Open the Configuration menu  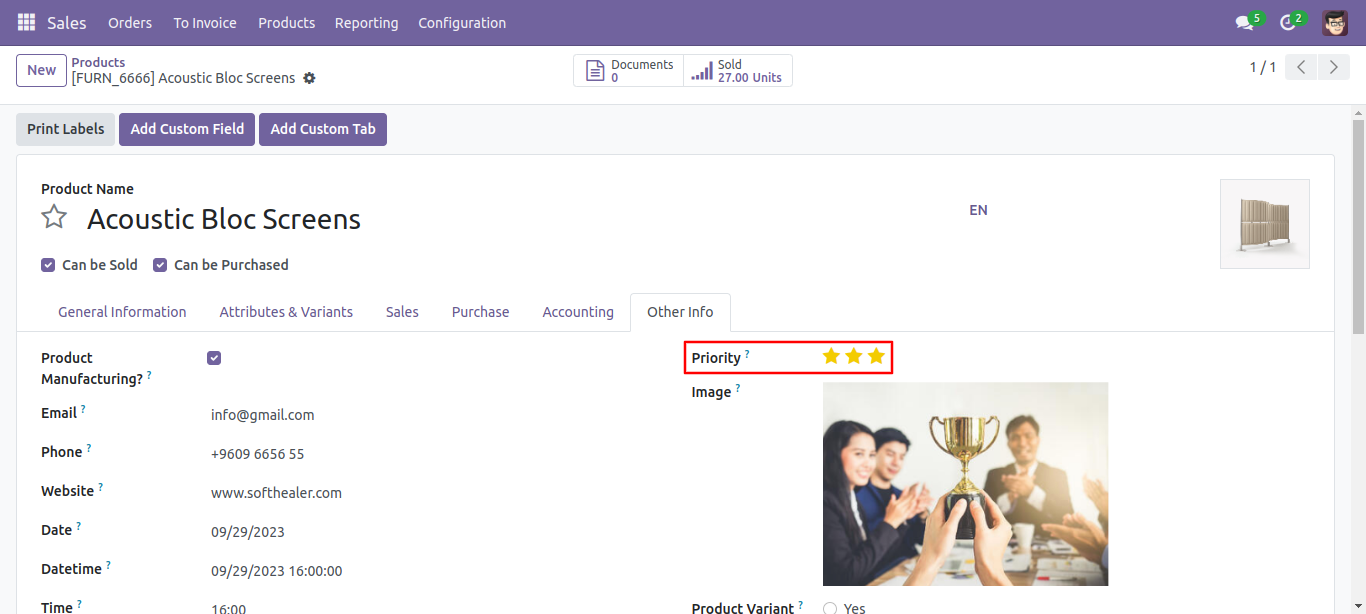[462, 22]
